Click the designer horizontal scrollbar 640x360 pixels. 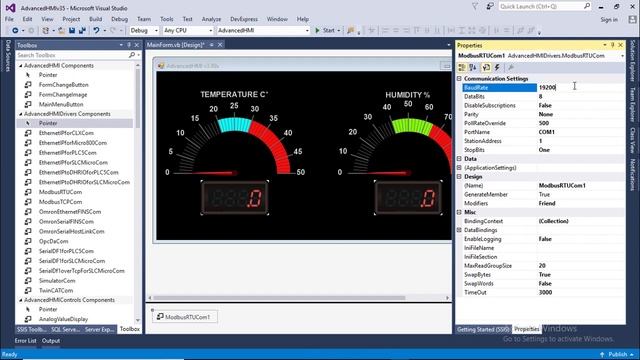(x=279, y=298)
